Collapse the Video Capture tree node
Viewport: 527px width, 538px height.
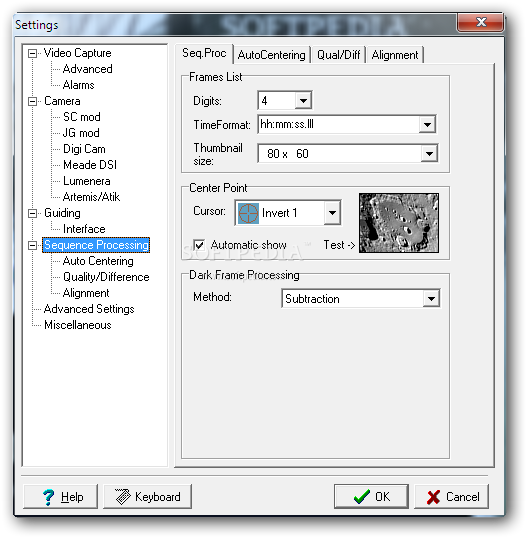32,53
